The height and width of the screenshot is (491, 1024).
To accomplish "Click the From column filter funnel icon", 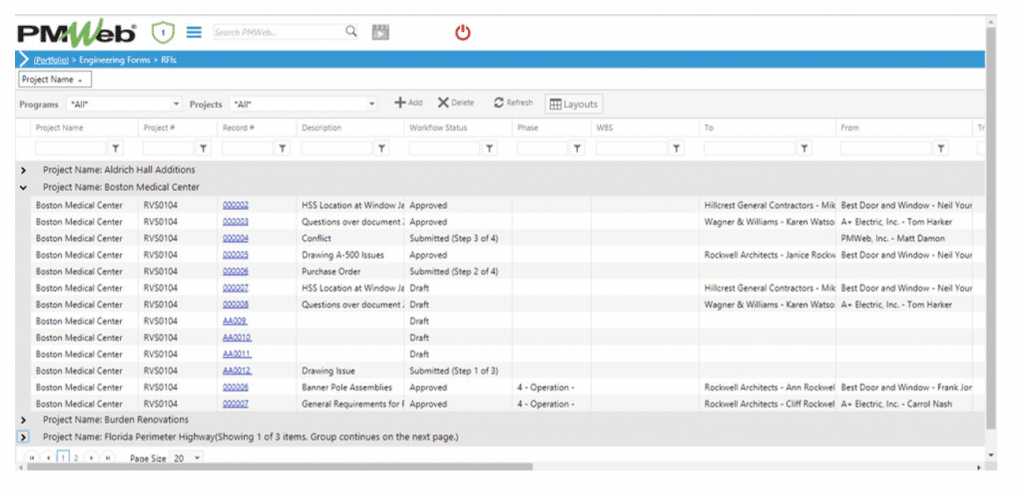I will click(x=940, y=149).
